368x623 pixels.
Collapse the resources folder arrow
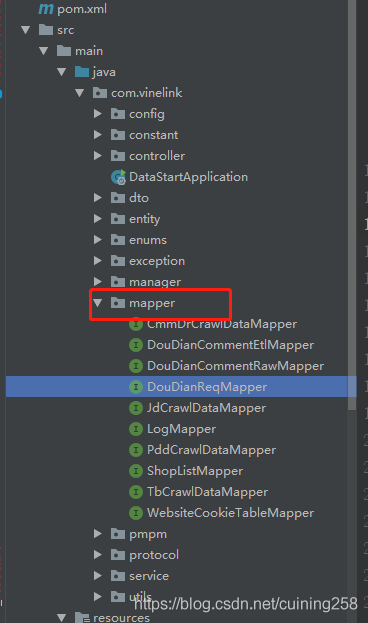[62, 618]
